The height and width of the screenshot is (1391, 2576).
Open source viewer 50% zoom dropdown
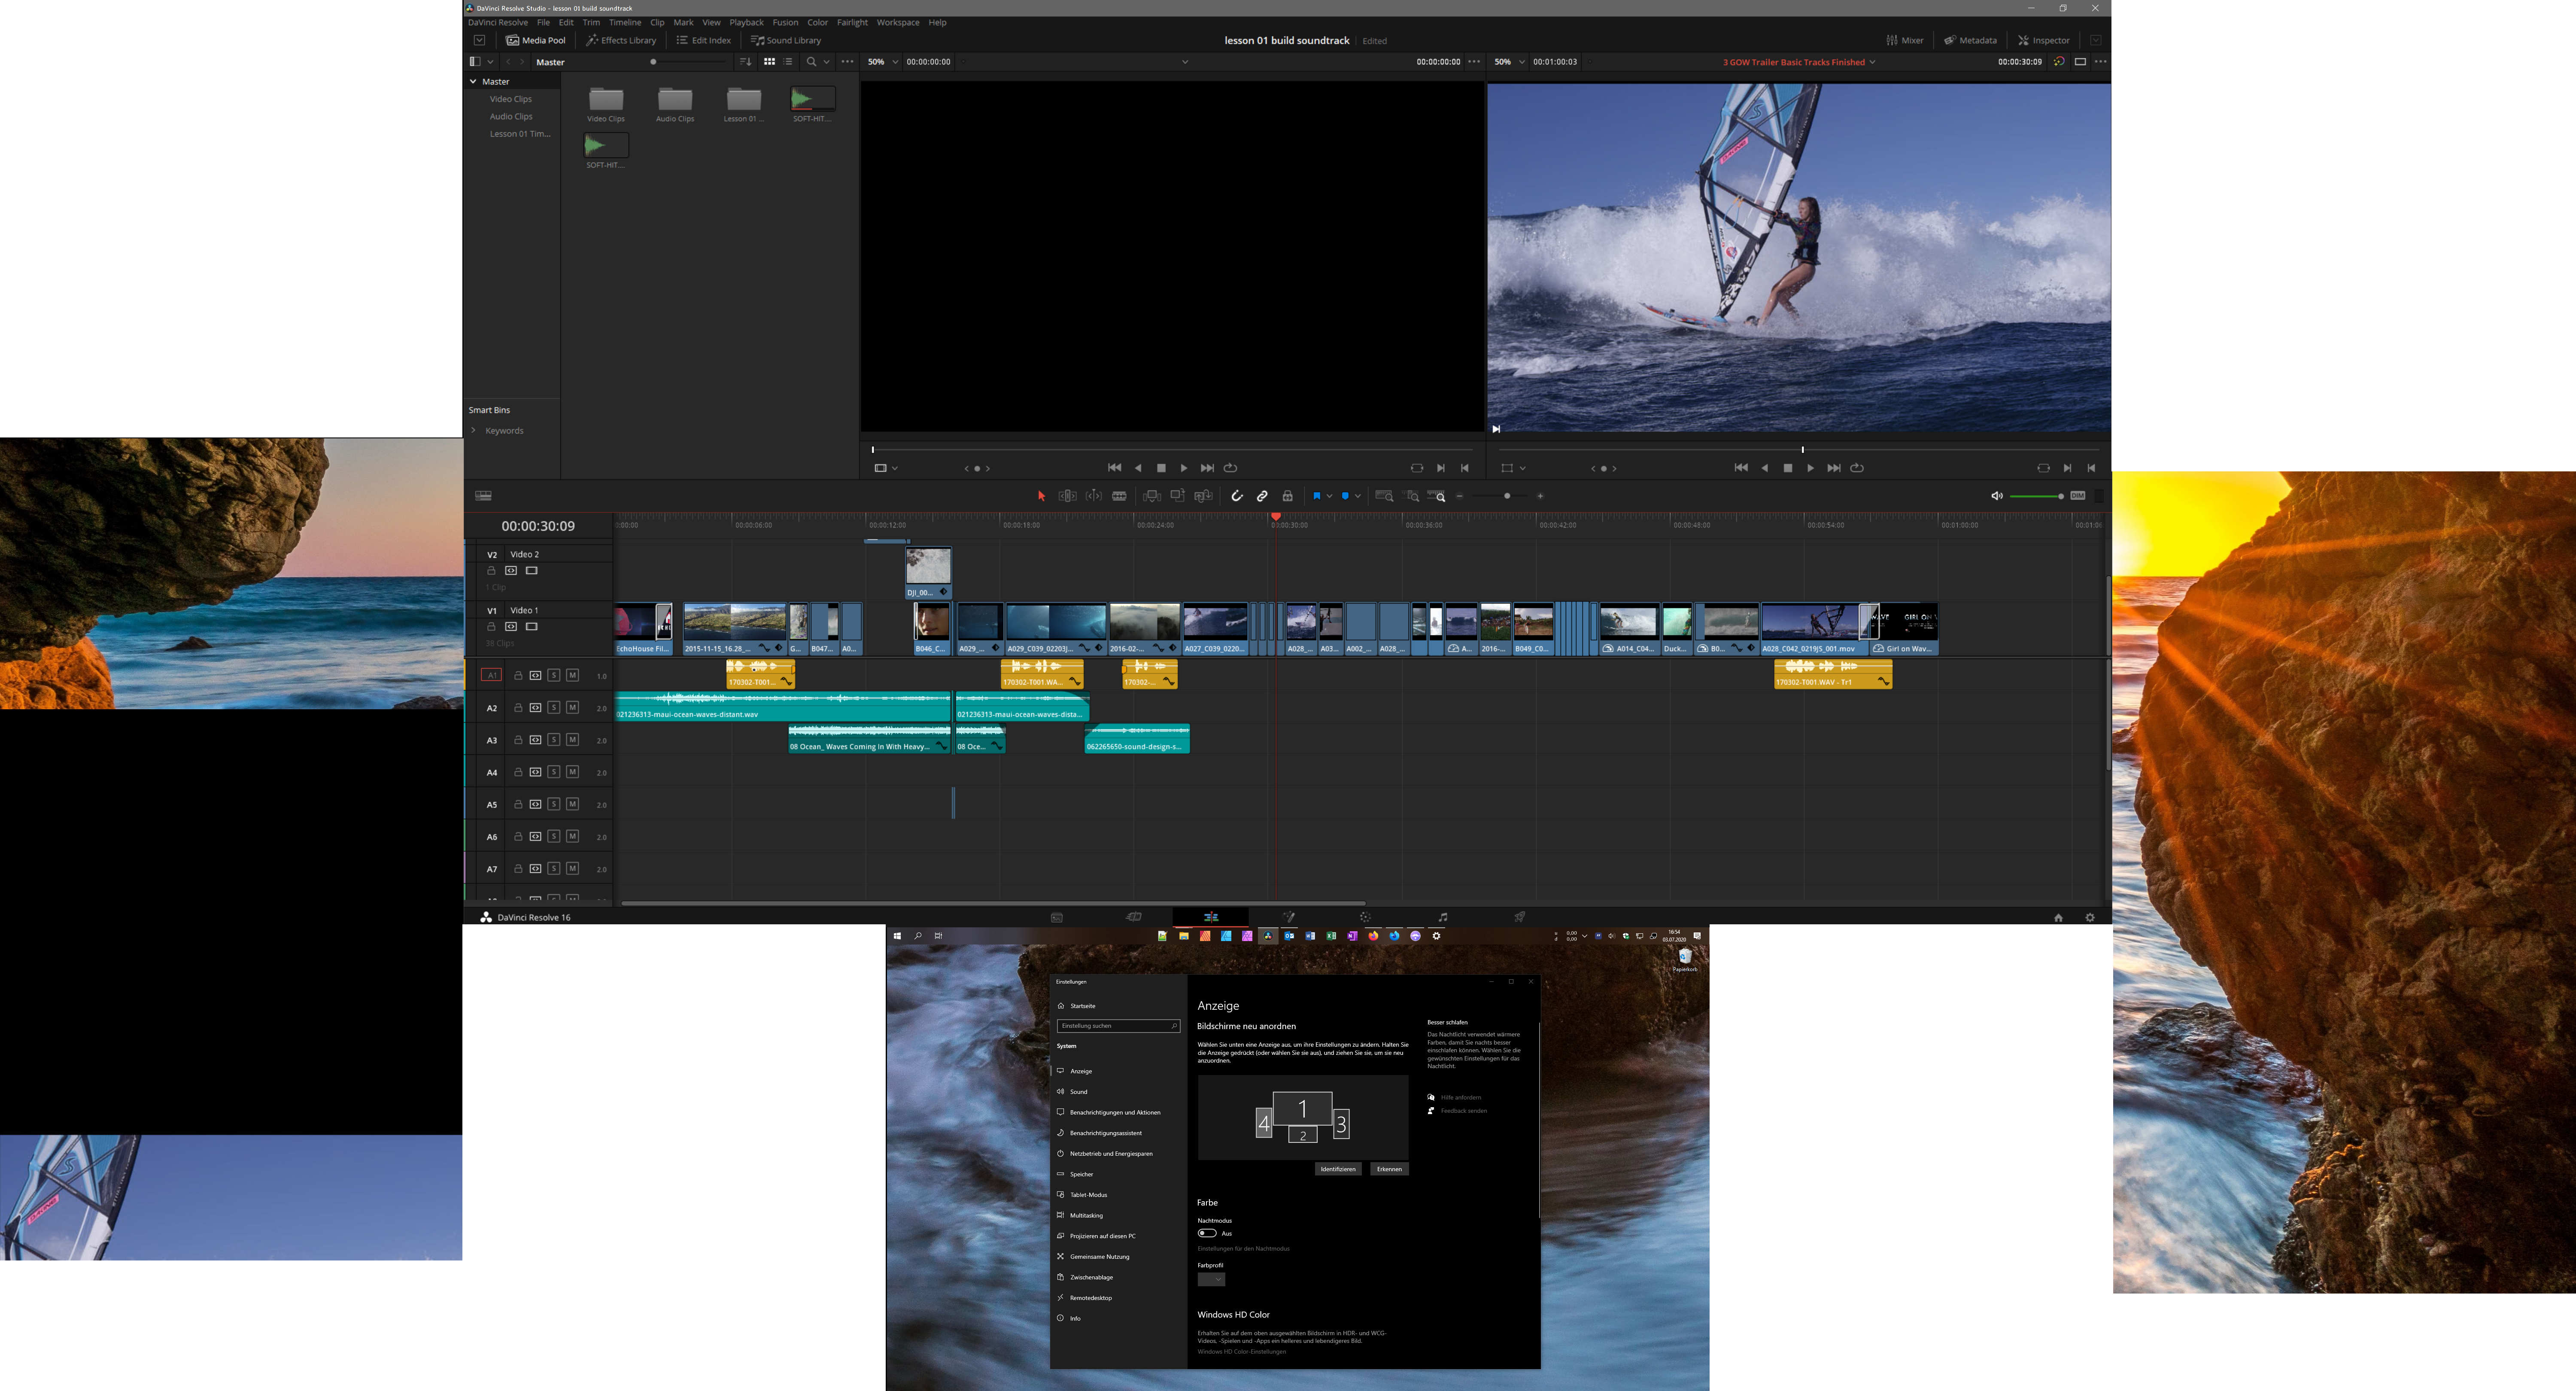[895, 62]
